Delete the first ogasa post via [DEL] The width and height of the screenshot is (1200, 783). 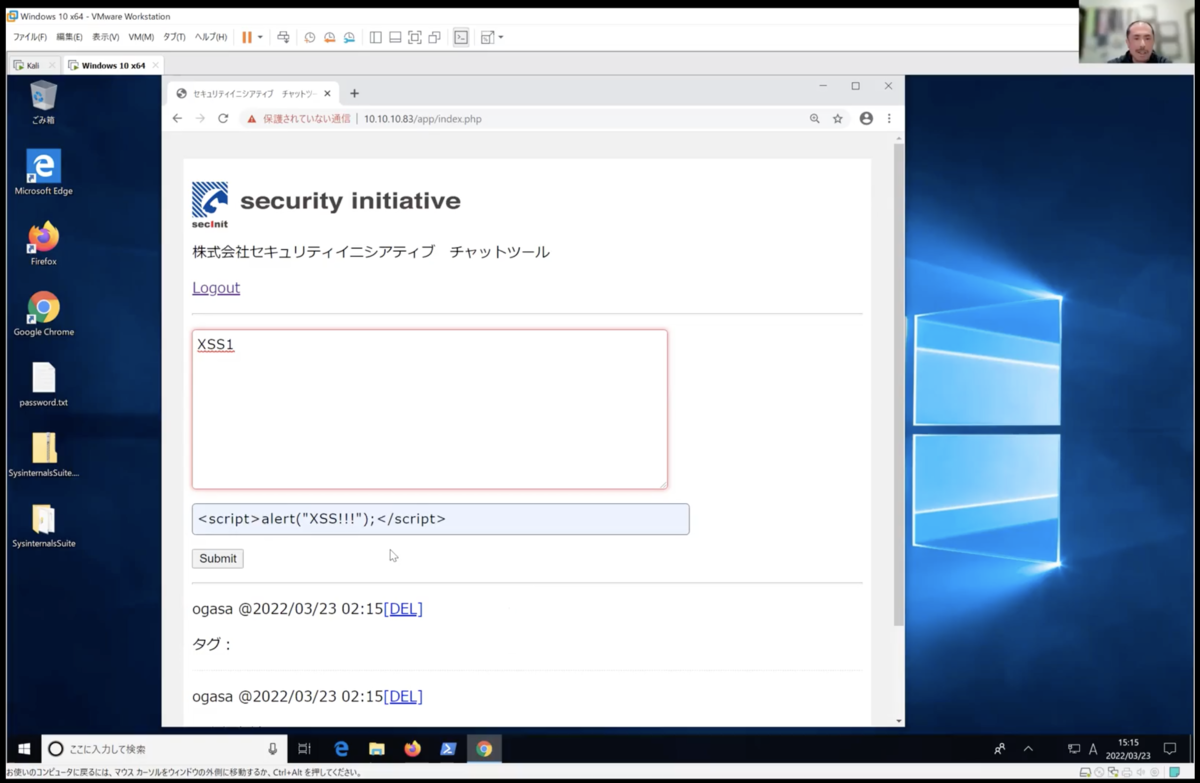403,609
